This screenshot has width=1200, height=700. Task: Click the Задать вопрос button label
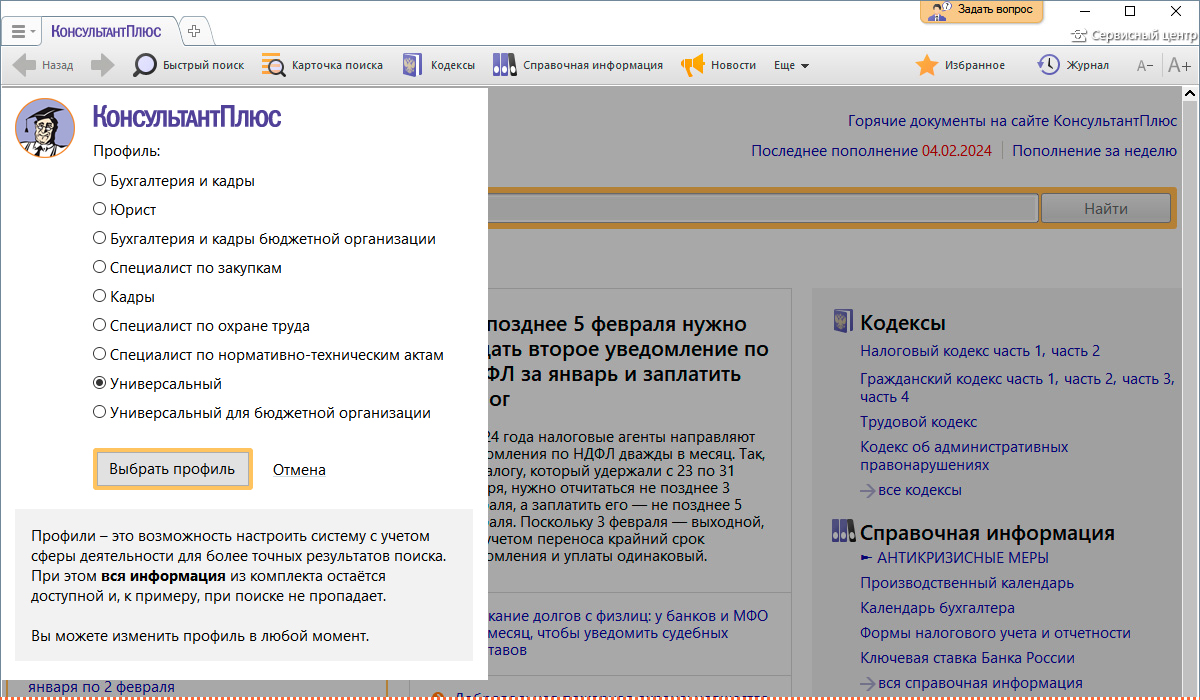click(994, 10)
